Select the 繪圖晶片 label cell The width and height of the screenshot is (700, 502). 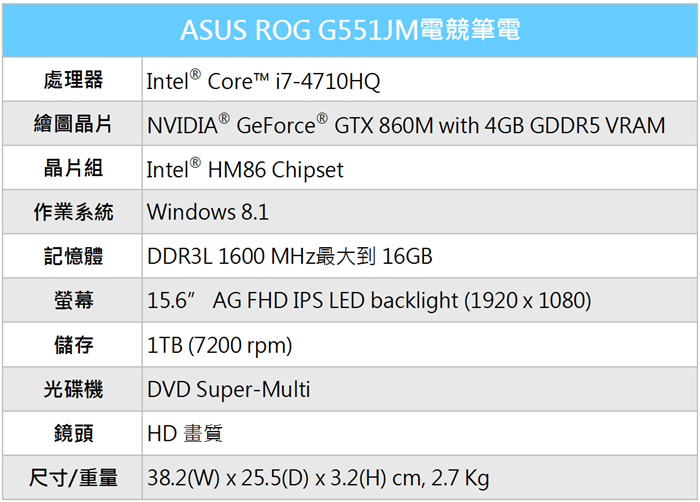click(73, 125)
